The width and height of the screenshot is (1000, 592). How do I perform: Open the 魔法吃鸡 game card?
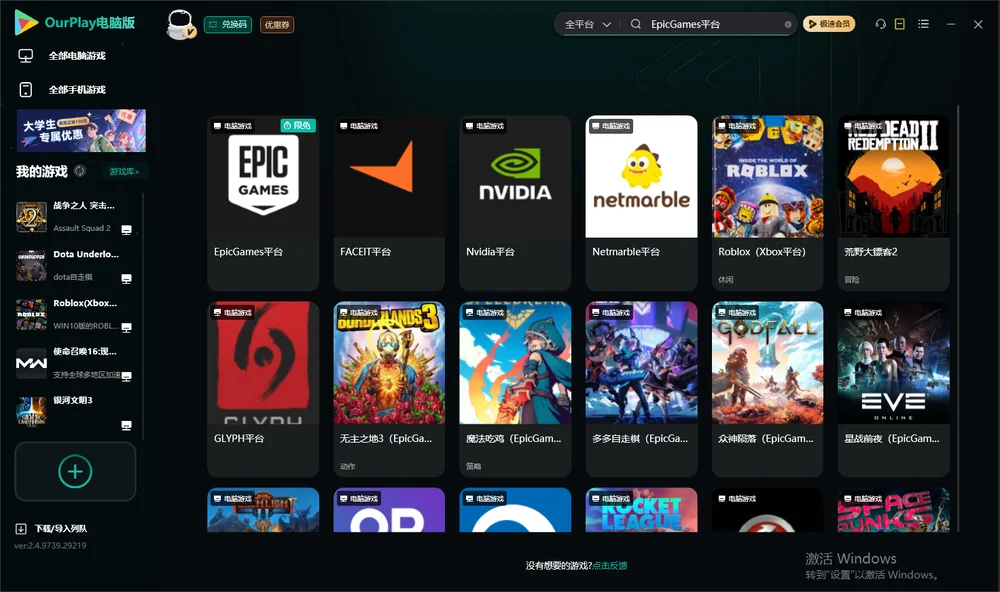[515, 389]
